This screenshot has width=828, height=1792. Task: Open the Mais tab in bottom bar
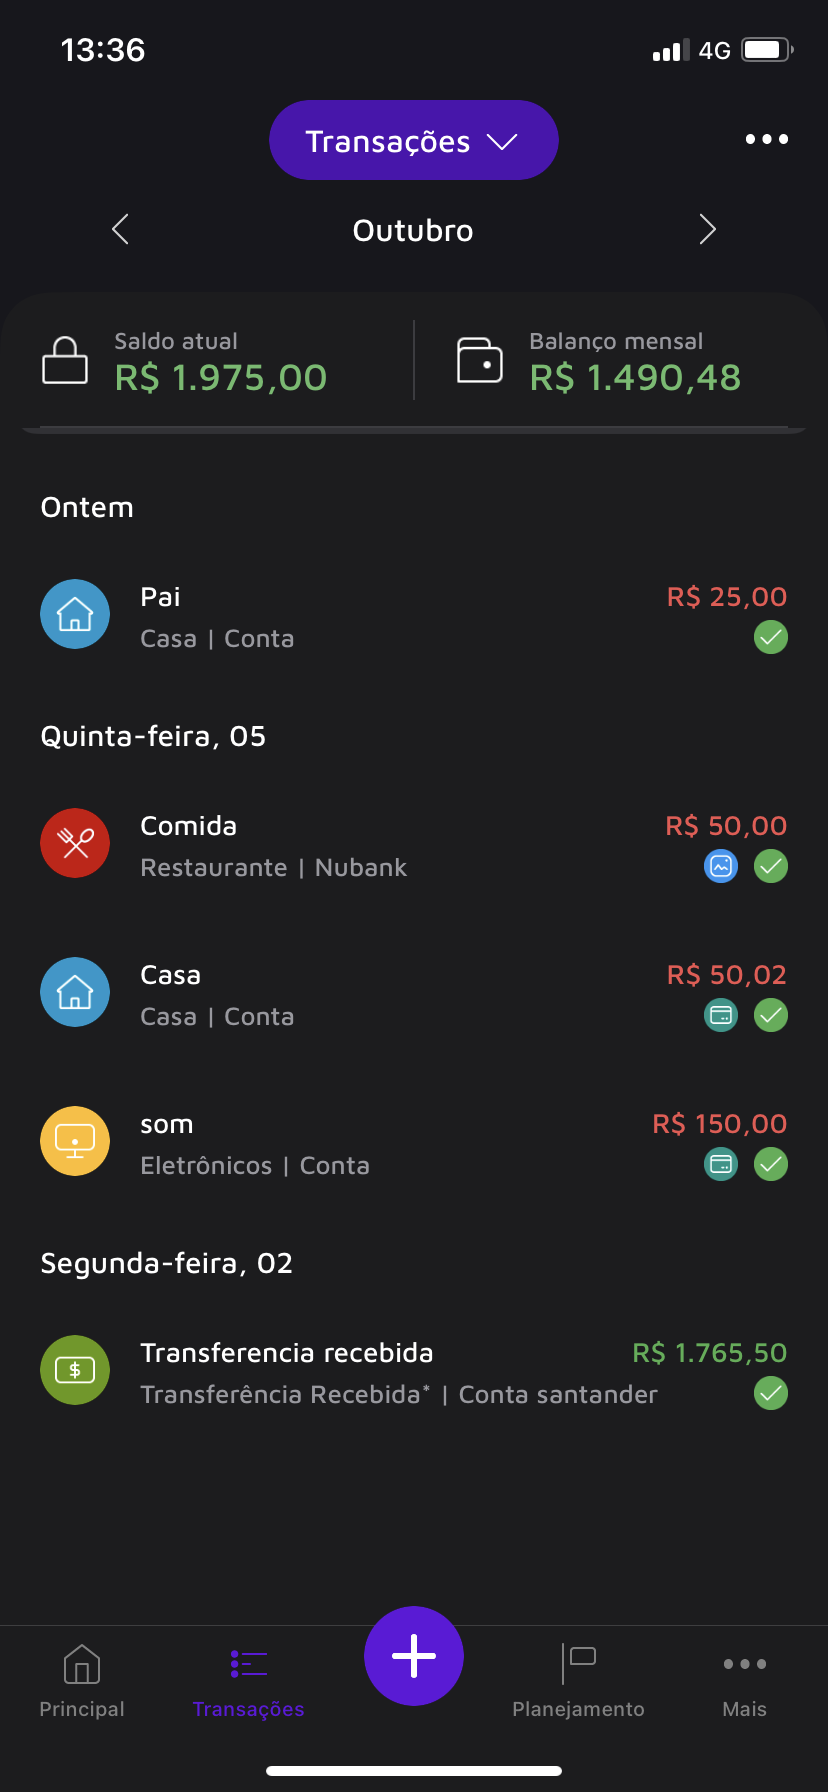click(x=745, y=1682)
